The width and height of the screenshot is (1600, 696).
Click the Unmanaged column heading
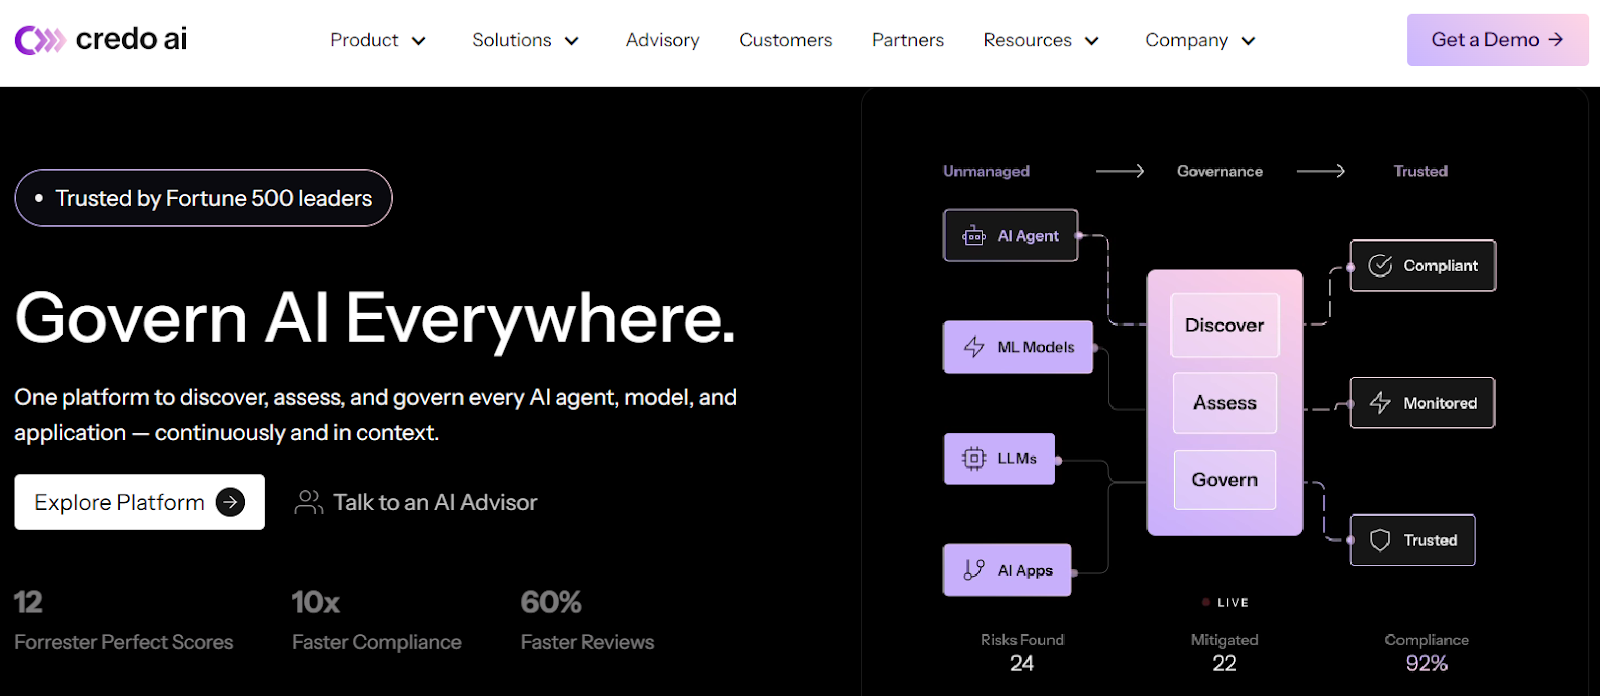click(x=986, y=171)
